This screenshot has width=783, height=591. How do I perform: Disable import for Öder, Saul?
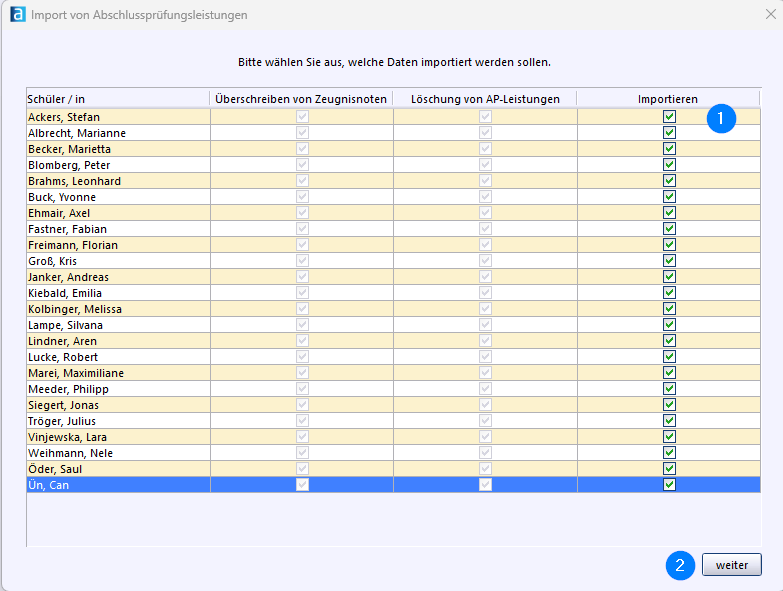(x=669, y=469)
